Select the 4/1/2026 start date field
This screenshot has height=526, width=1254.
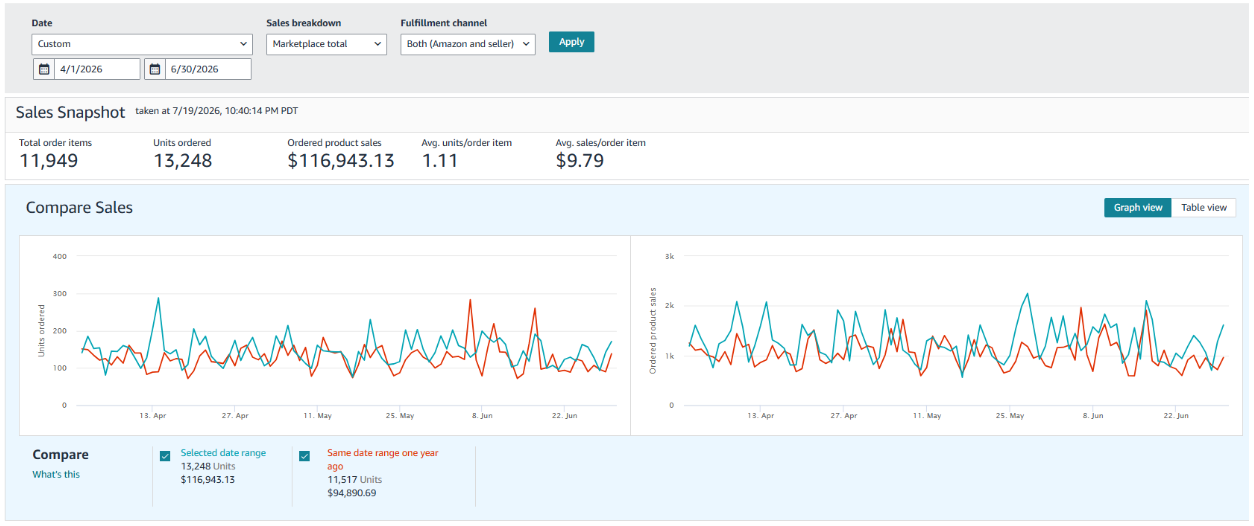point(86,69)
